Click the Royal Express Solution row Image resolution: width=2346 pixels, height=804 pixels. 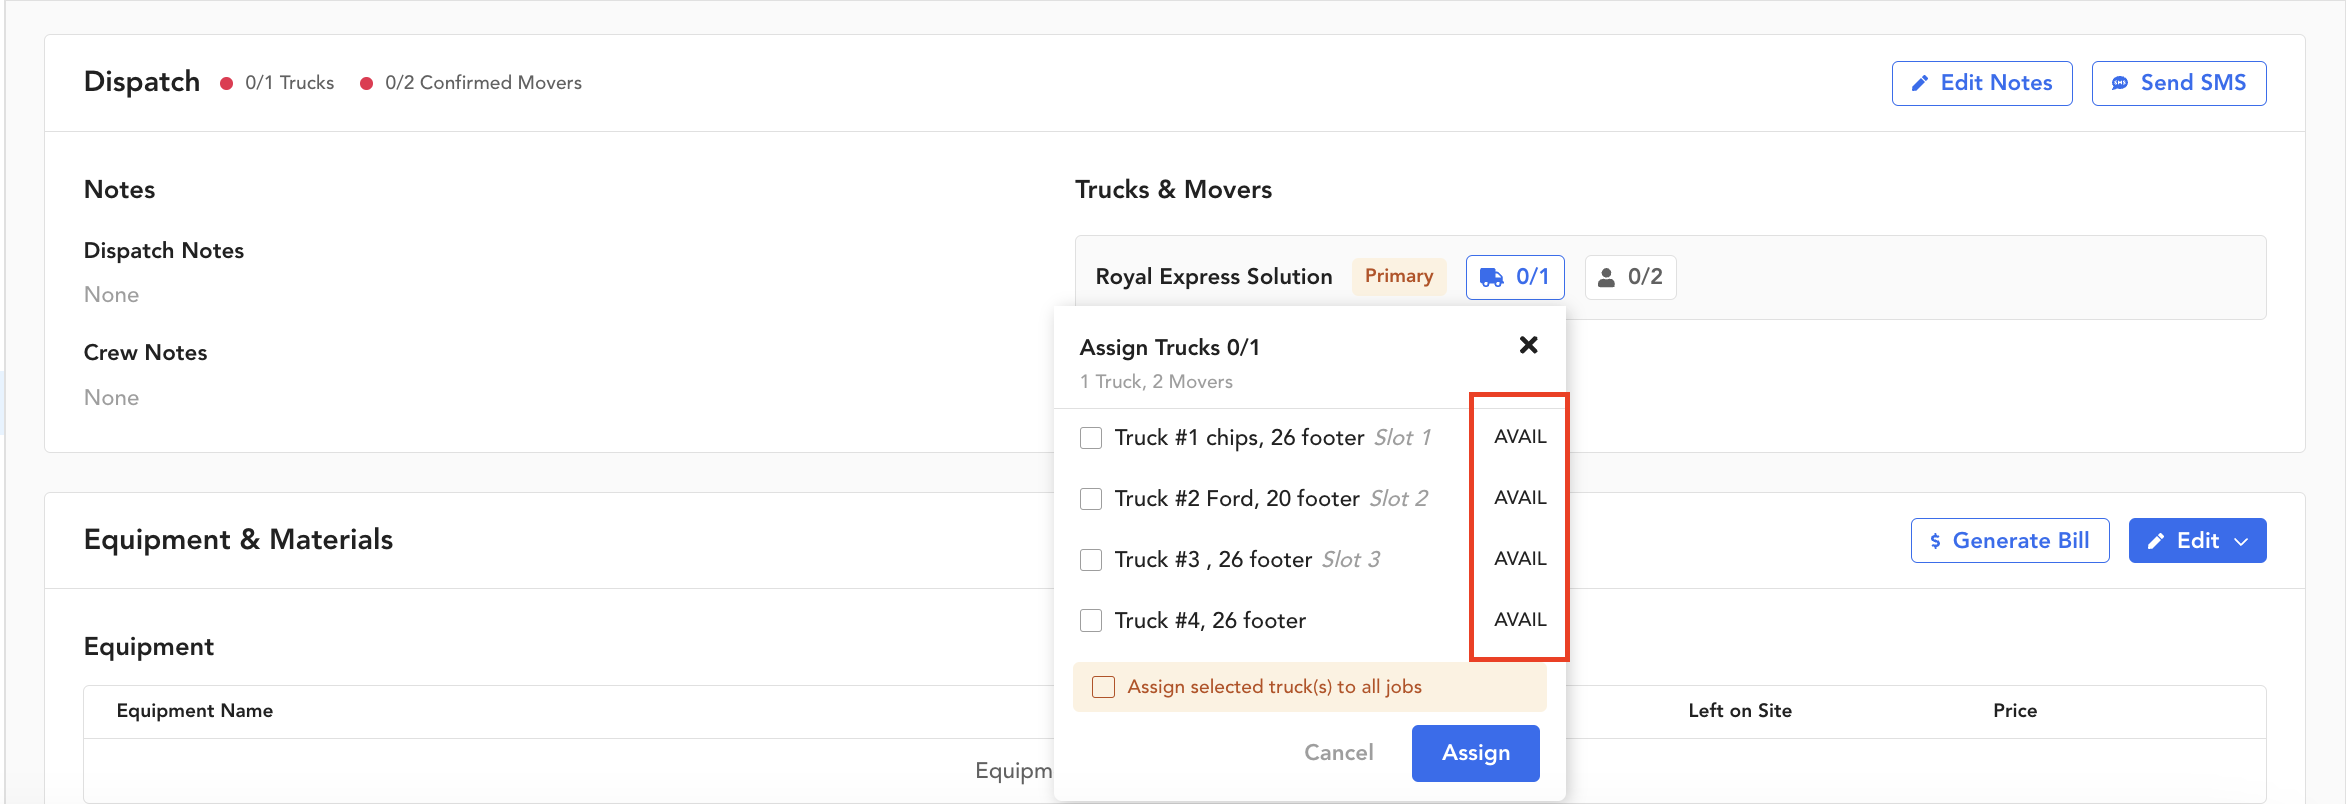click(x=1213, y=277)
